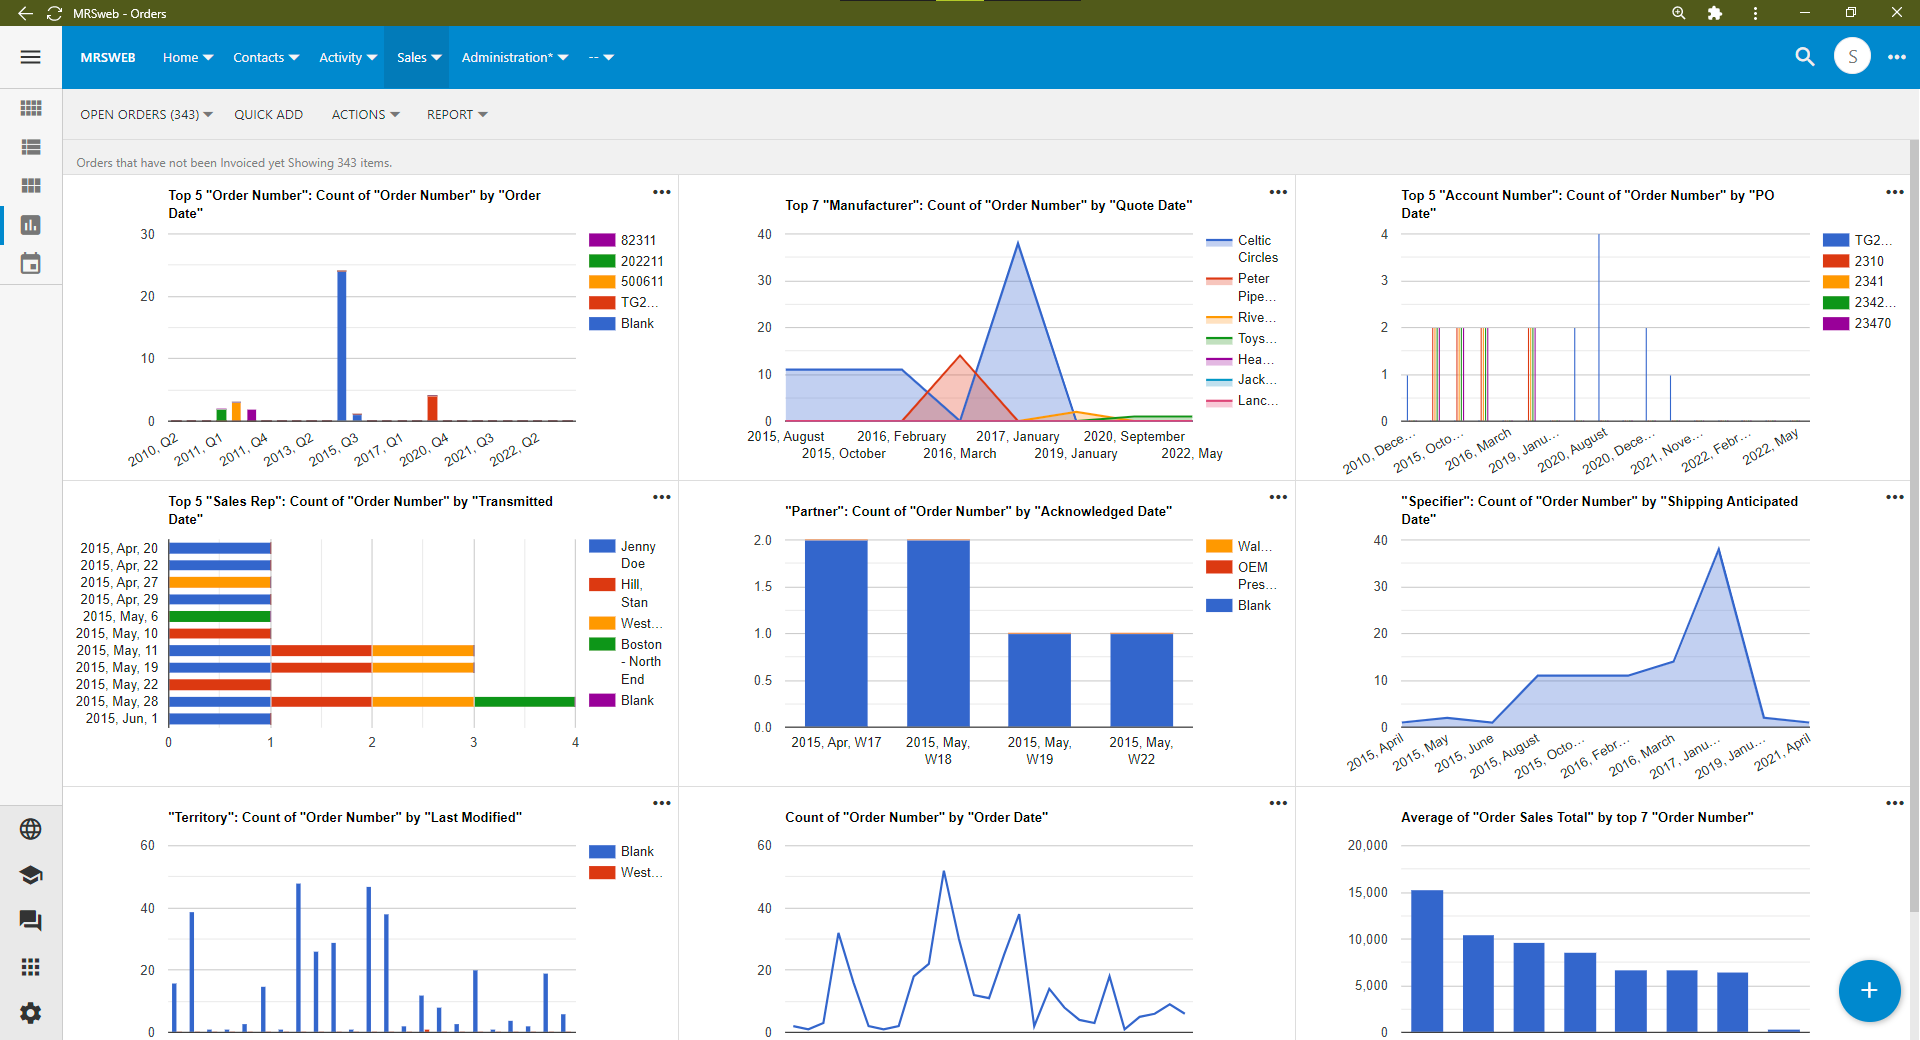Screen dimensions: 1920x1040
Task: Switch to list view using sidebar icon
Action: point(30,147)
